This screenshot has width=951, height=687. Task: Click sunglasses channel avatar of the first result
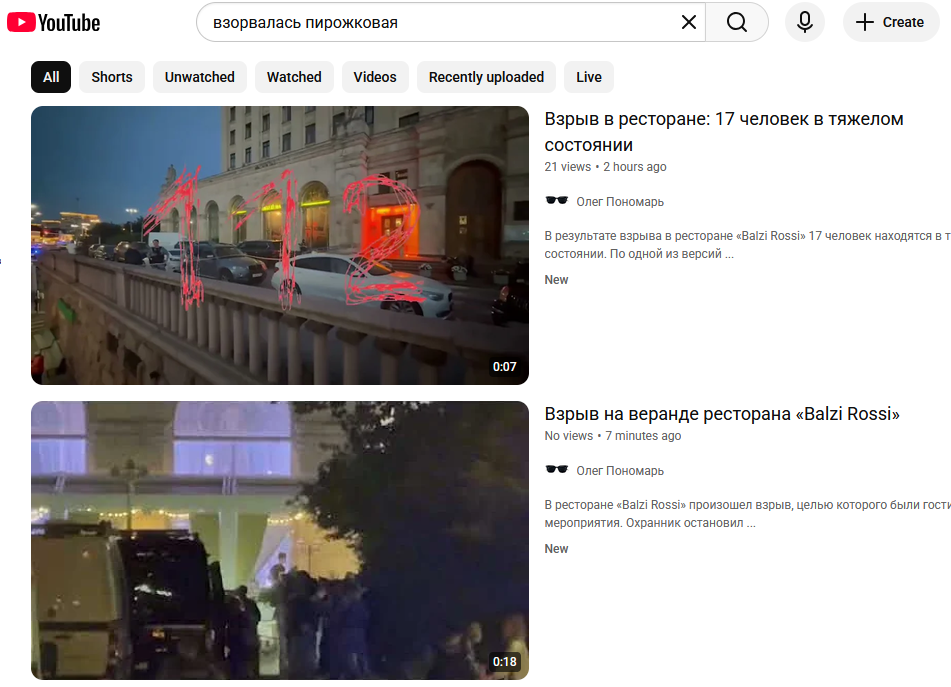(x=556, y=200)
